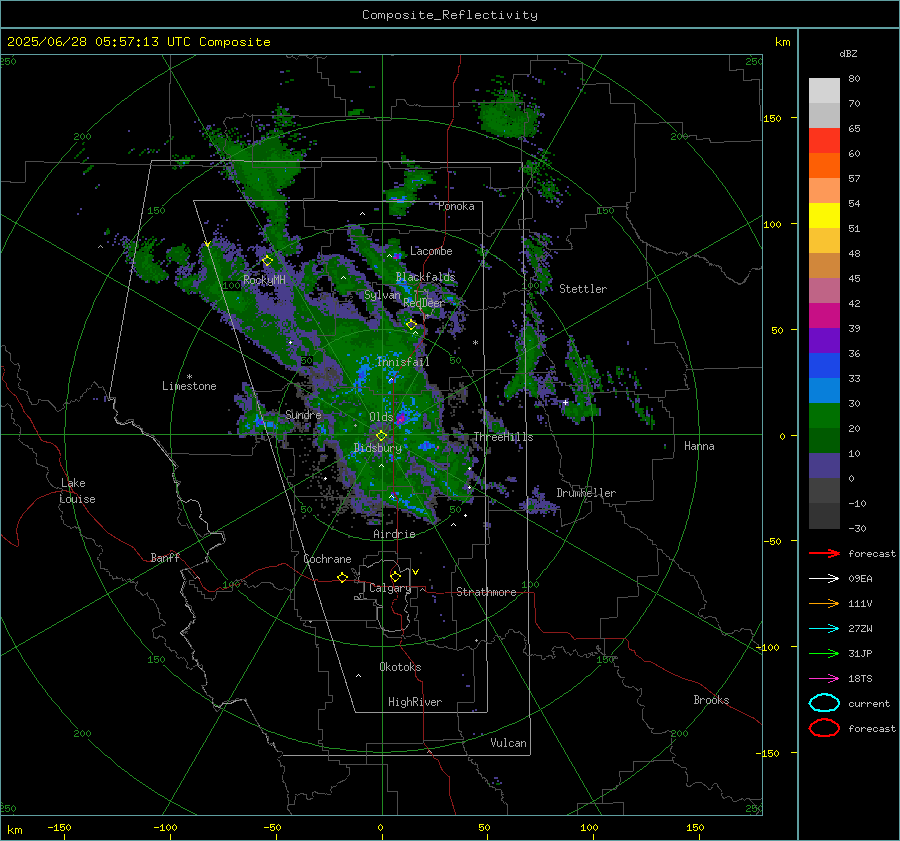Click the light gray swatch between 80 and 70 dBZ
900x841 pixels.
(x=824, y=90)
